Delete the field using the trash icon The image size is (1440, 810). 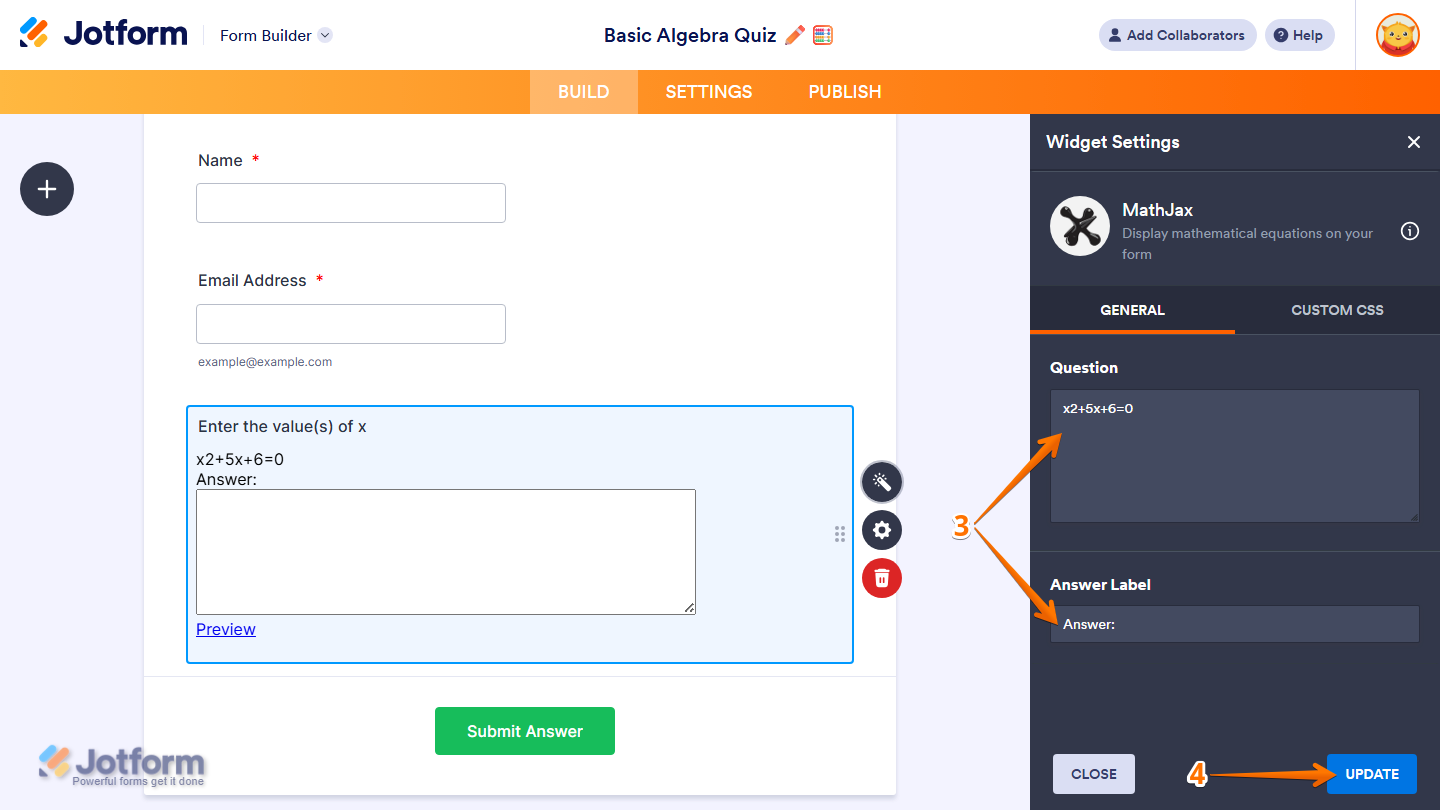(881, 577)
